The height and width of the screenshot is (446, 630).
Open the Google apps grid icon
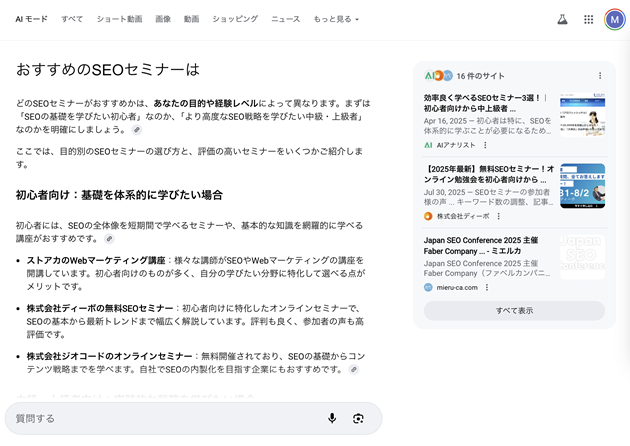coord(589,19)
